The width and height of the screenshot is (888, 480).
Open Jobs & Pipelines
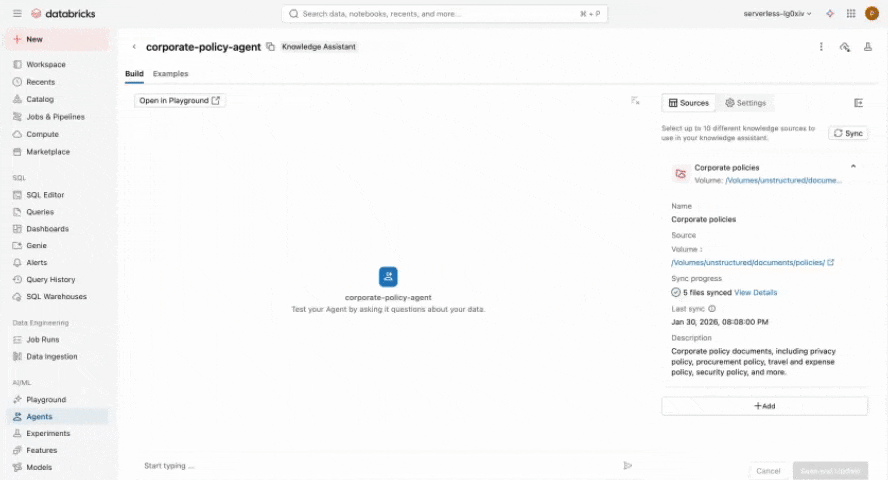click(57, 117)
